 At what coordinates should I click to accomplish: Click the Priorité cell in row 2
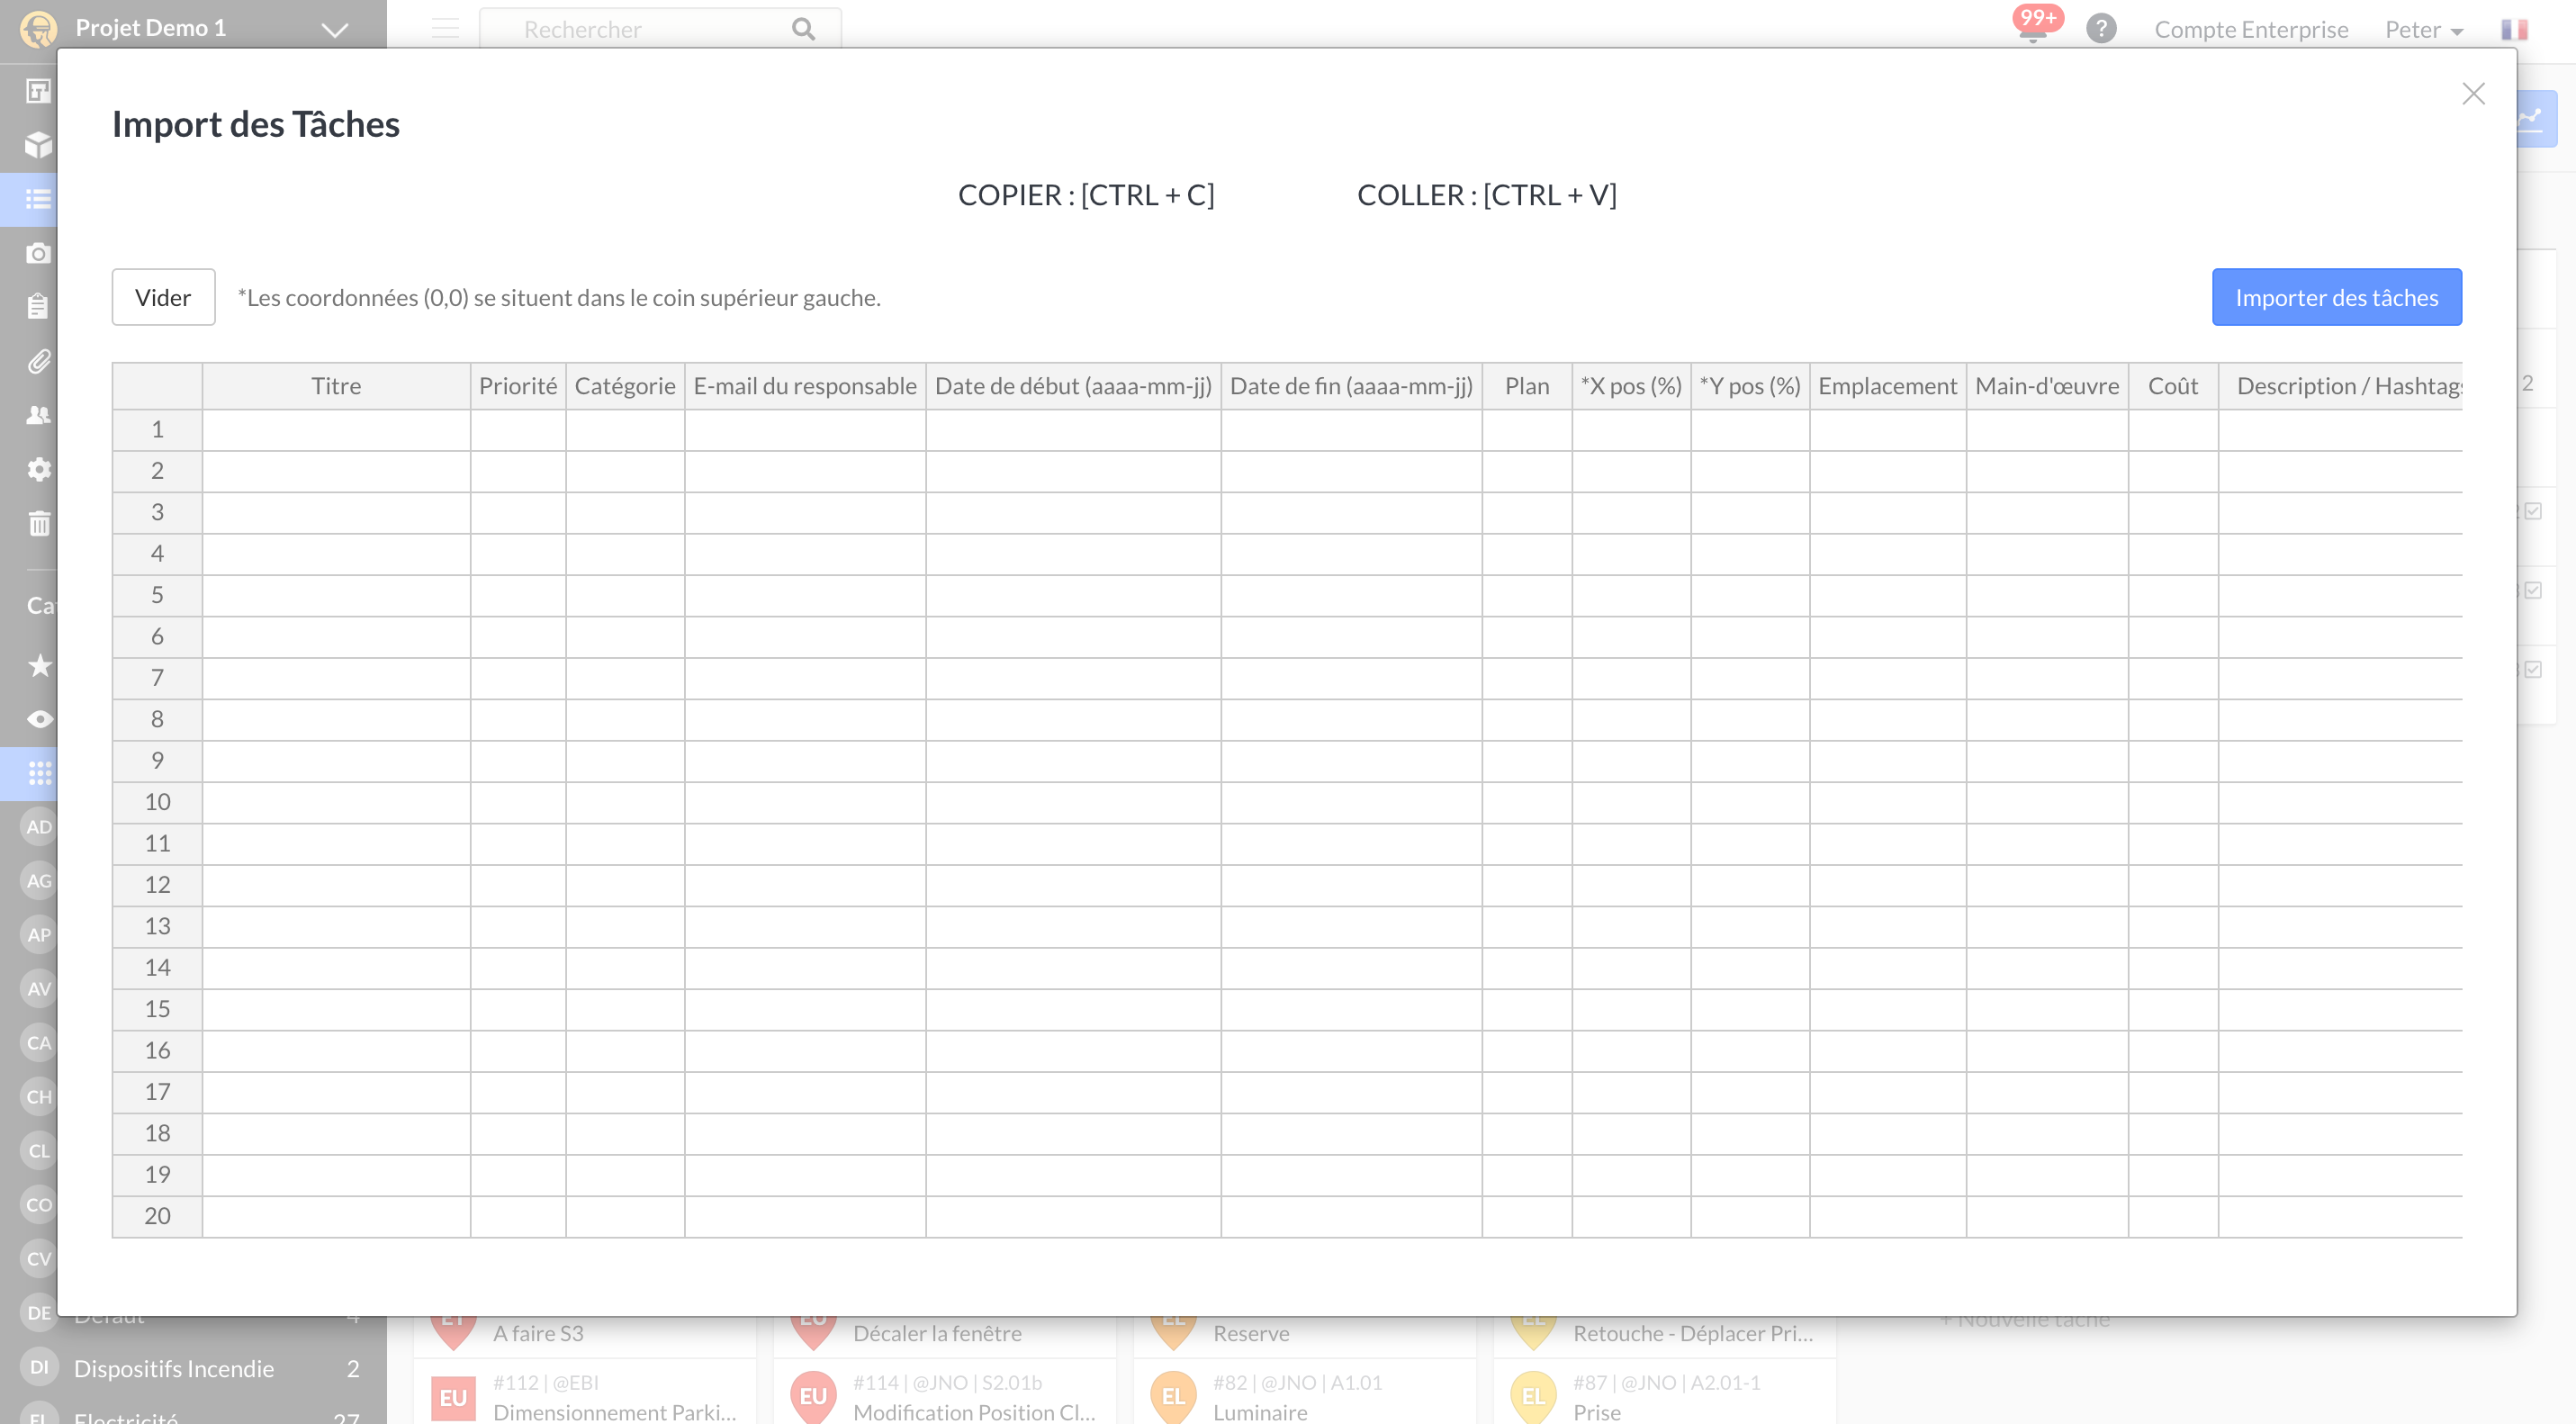point(518,471)
